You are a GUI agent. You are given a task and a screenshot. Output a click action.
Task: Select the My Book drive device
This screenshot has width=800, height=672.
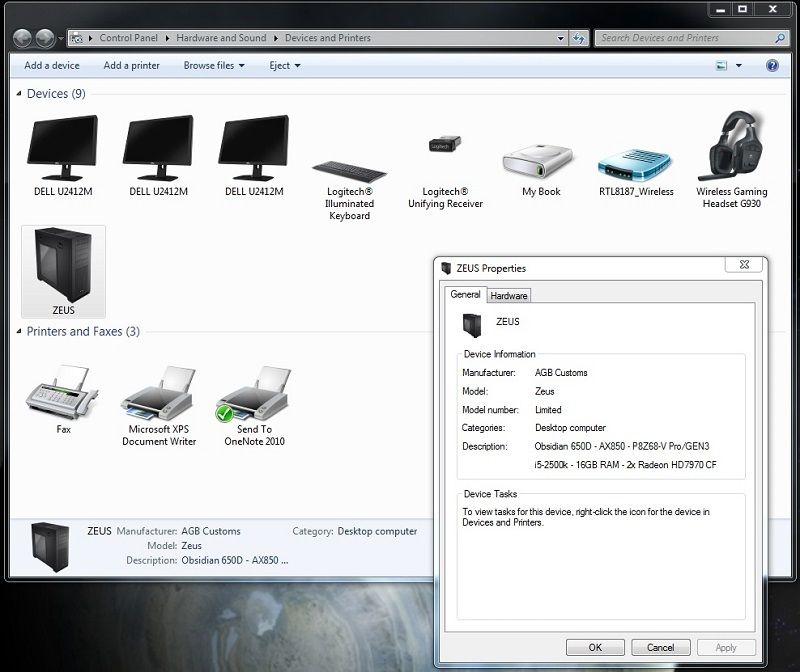tap(541, 170)
